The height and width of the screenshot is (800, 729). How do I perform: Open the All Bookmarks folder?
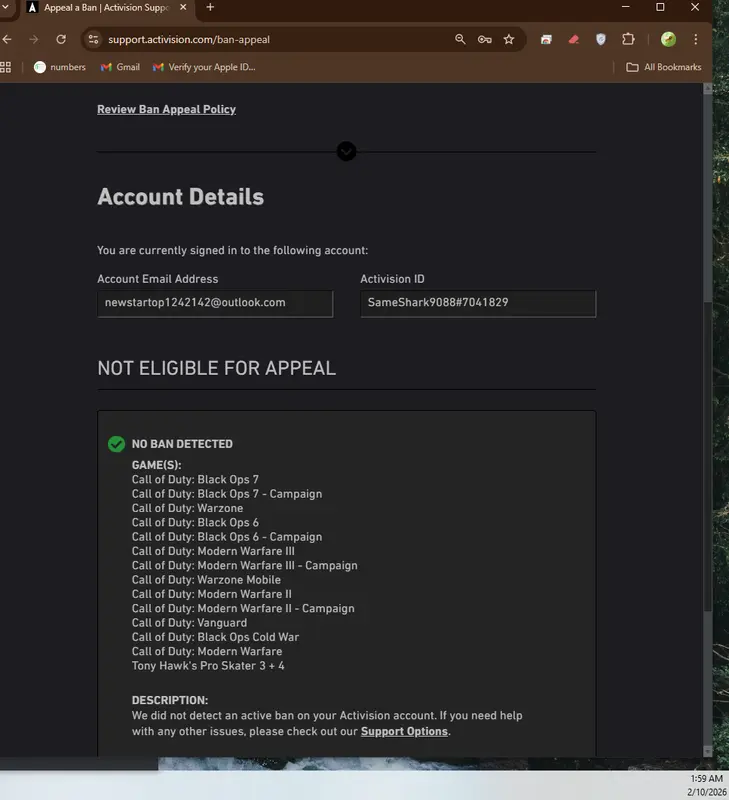[664, 67]
